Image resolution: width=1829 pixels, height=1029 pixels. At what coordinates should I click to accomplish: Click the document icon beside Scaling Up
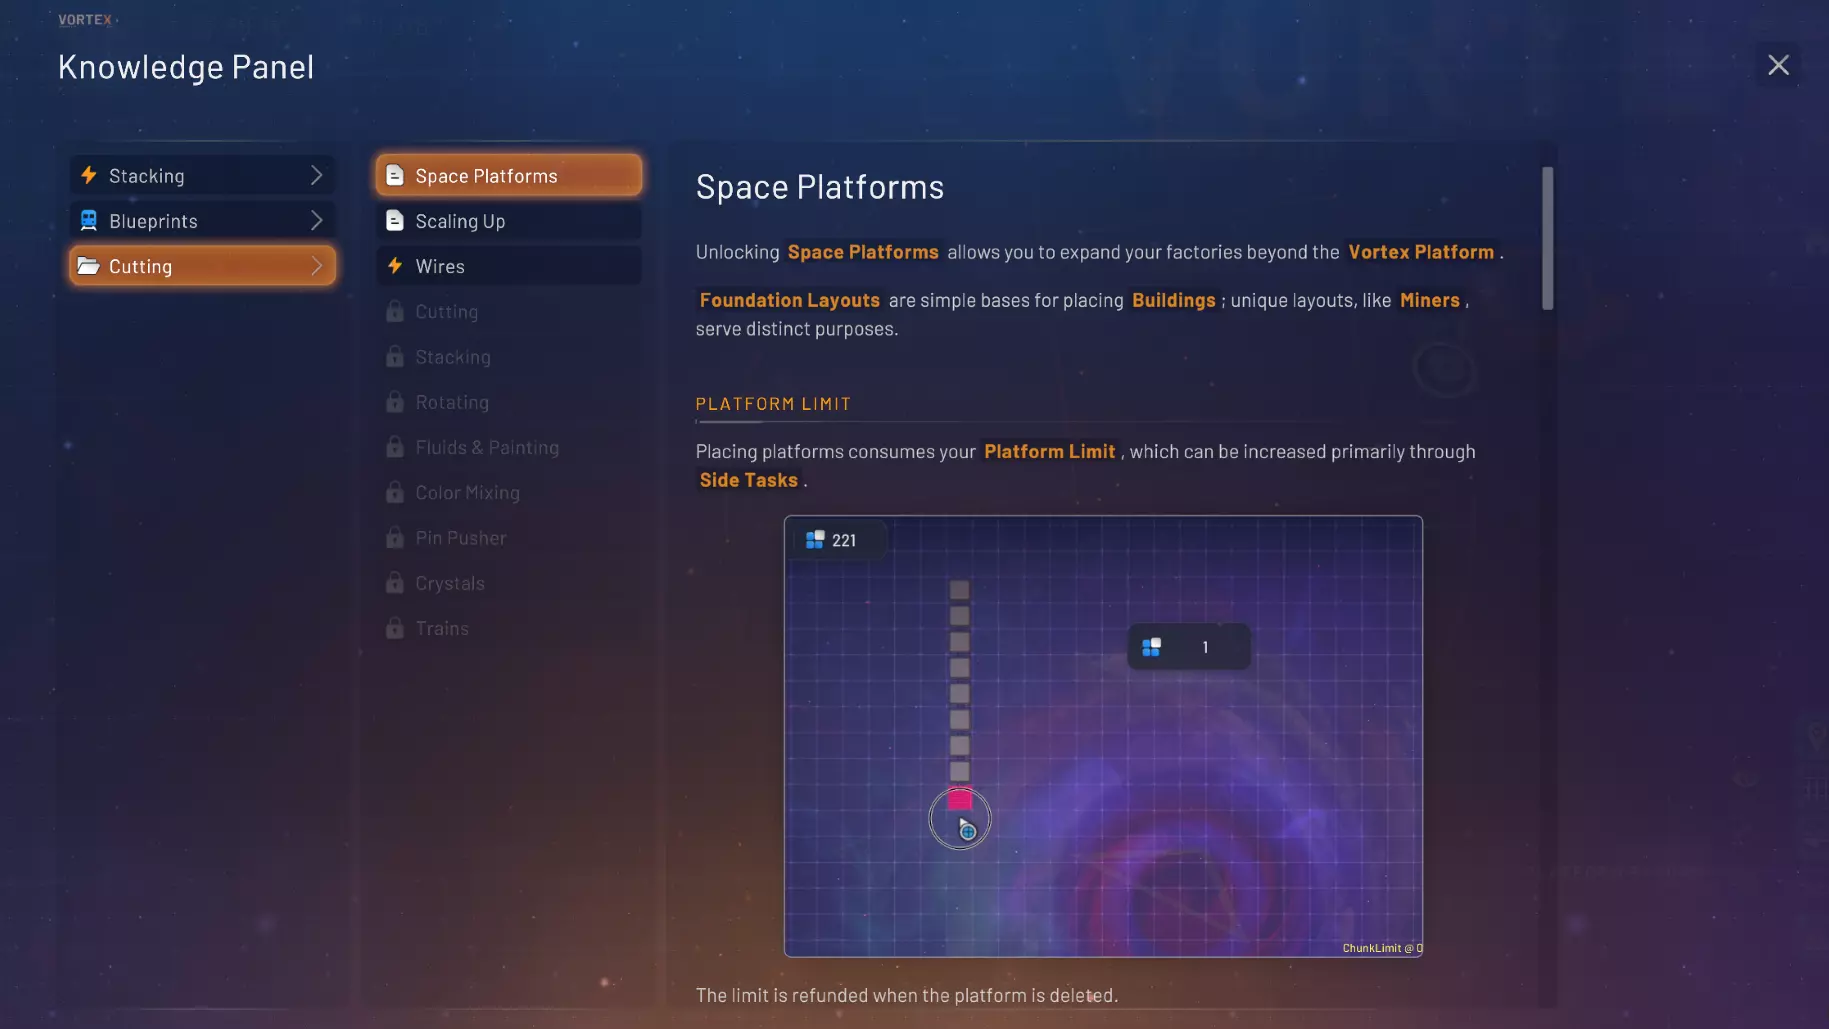[395, 220]
